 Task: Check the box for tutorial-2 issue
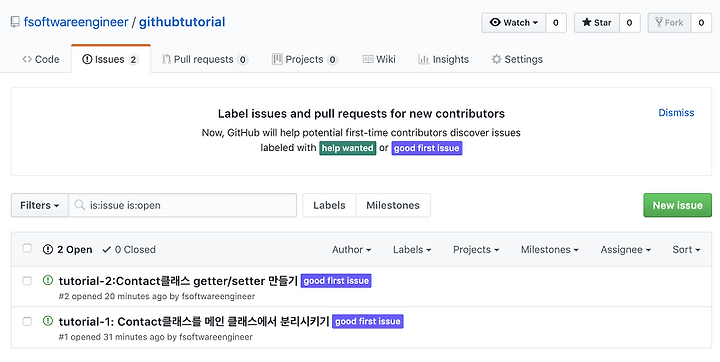click(27, 281)
